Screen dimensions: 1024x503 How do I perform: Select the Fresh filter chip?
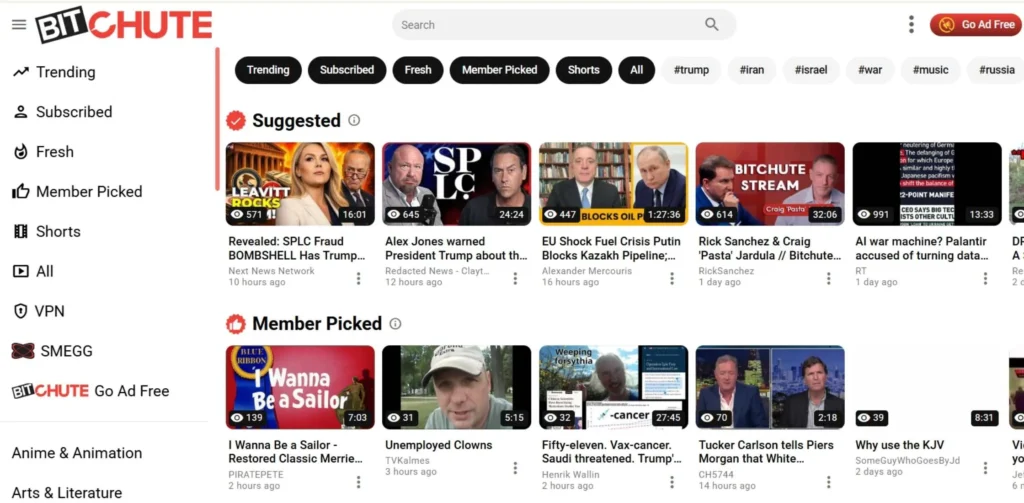click(418, 70)
